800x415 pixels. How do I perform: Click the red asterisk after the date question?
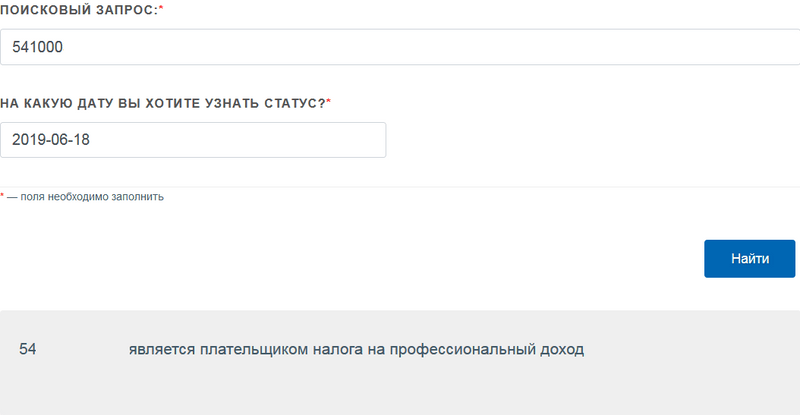coord(329,102)
